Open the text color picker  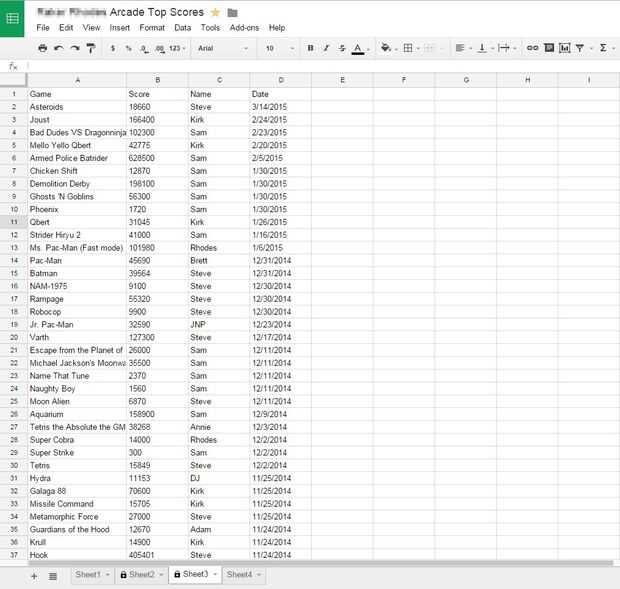coord(359,49)
